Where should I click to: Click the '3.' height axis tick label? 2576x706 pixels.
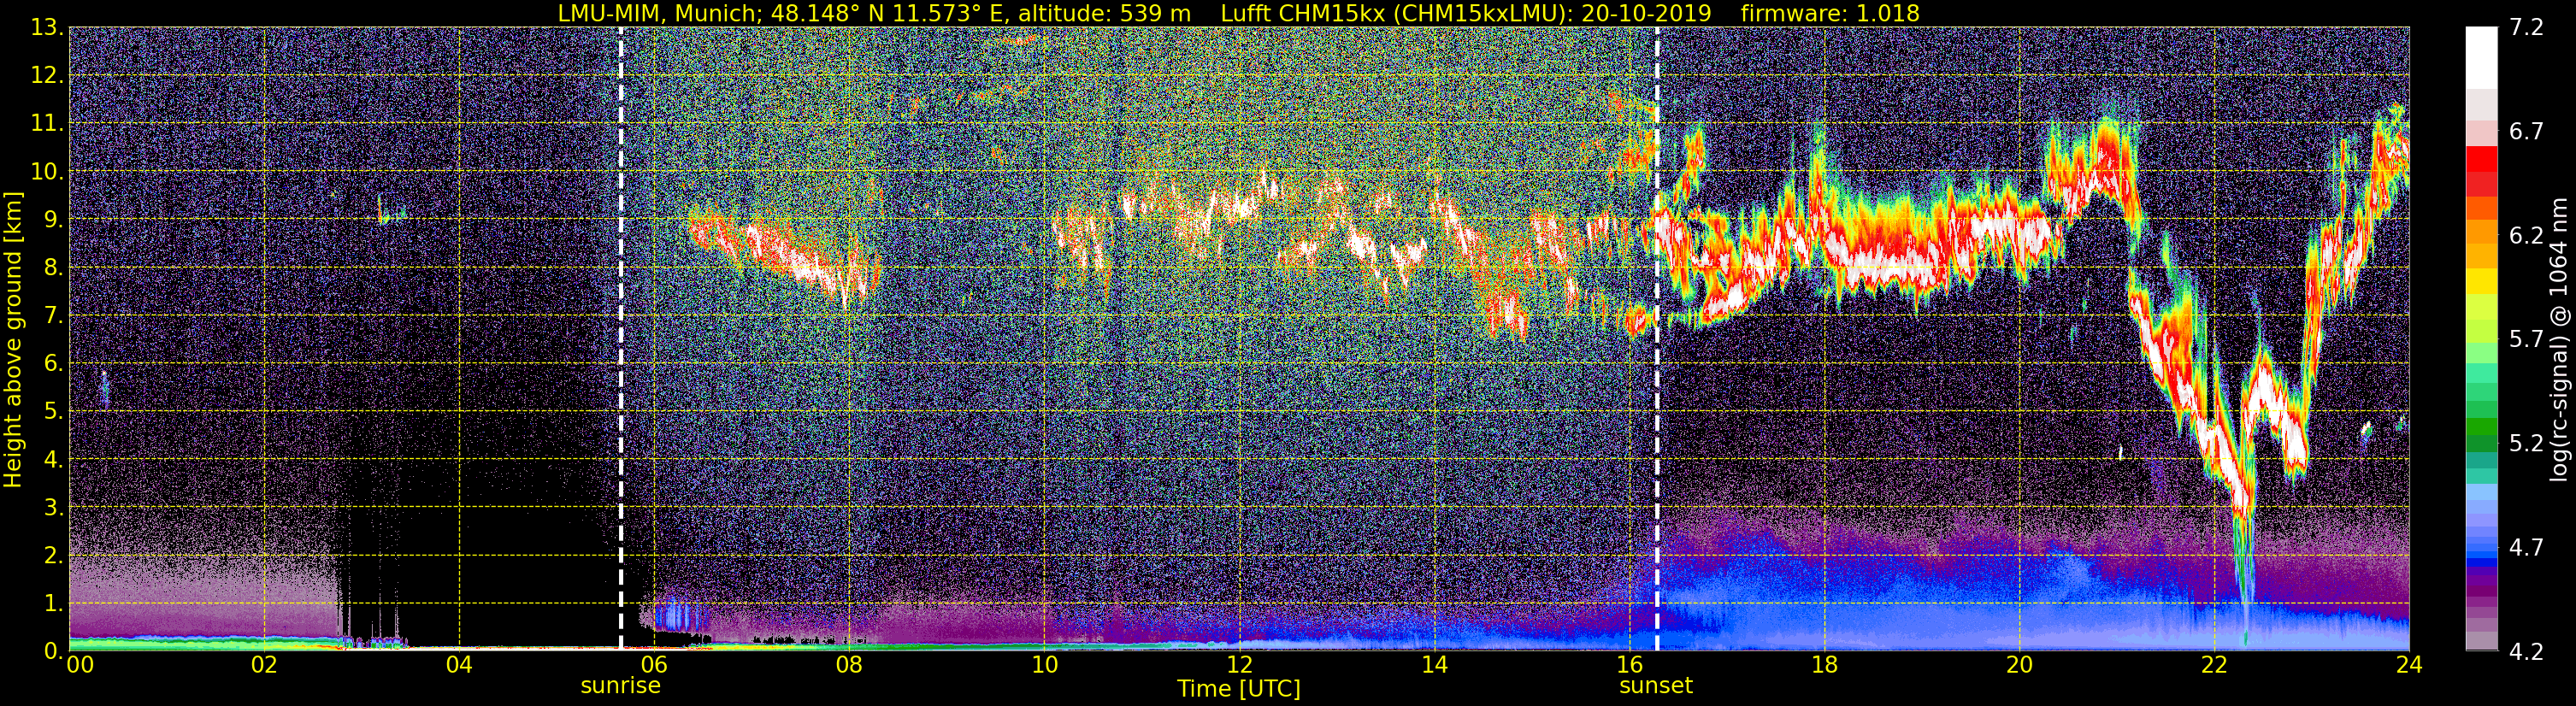53,508
